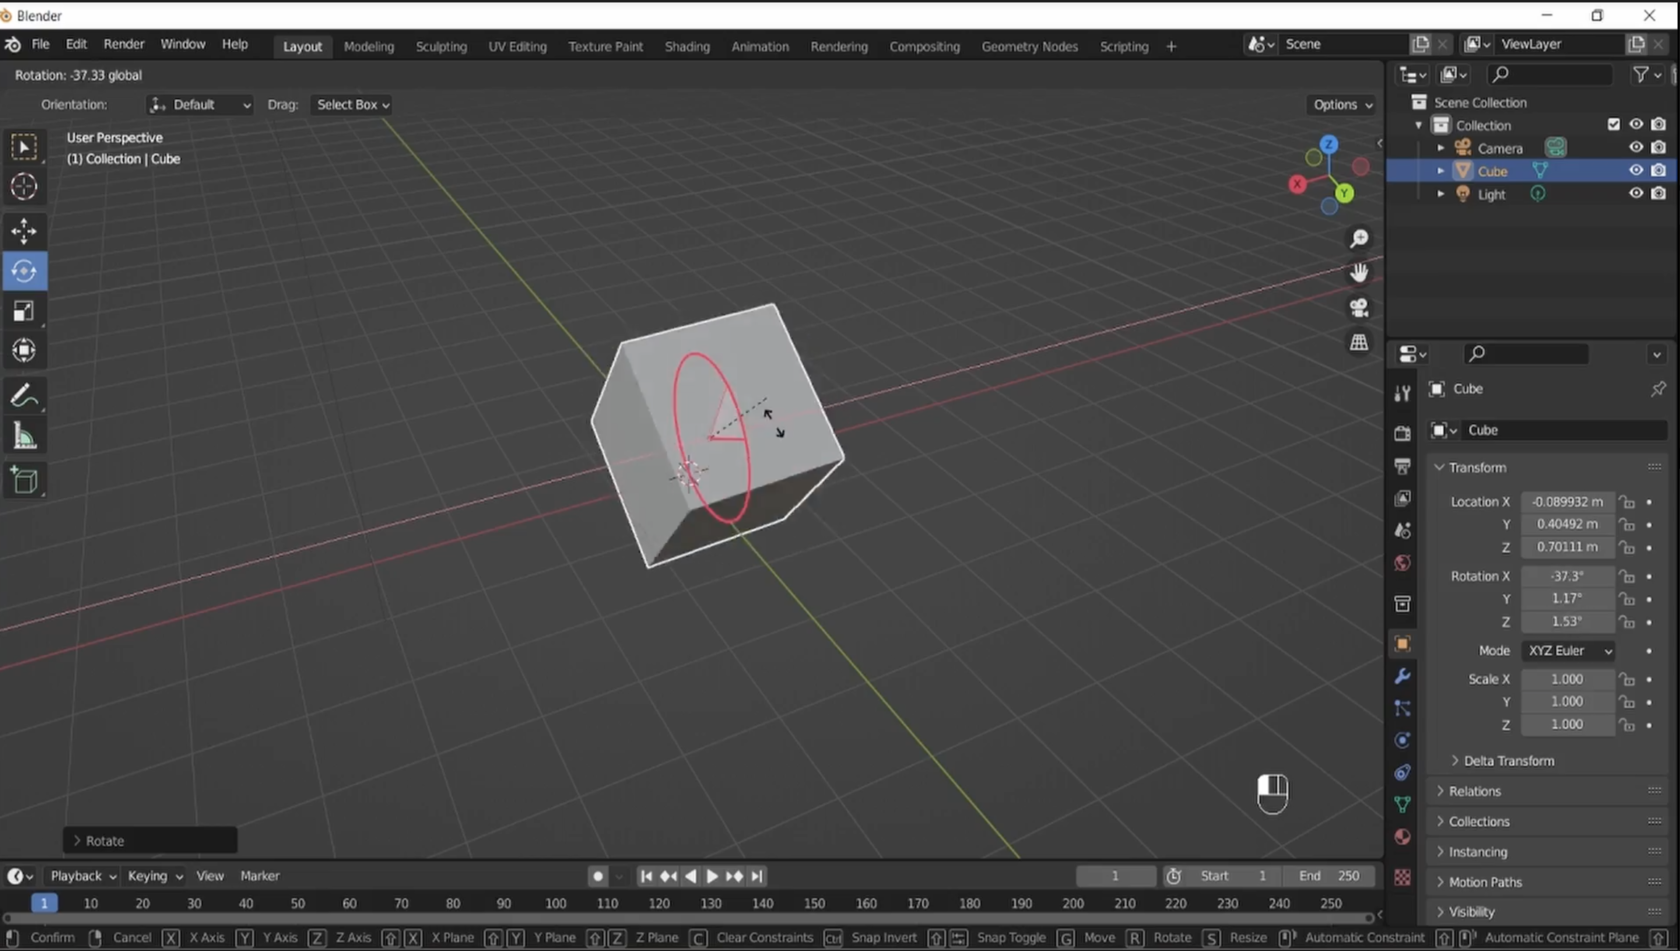The width and height of the screenshot is (1680, 951).
Task: Open the Output properties tab
Action: coord(1402,466)
